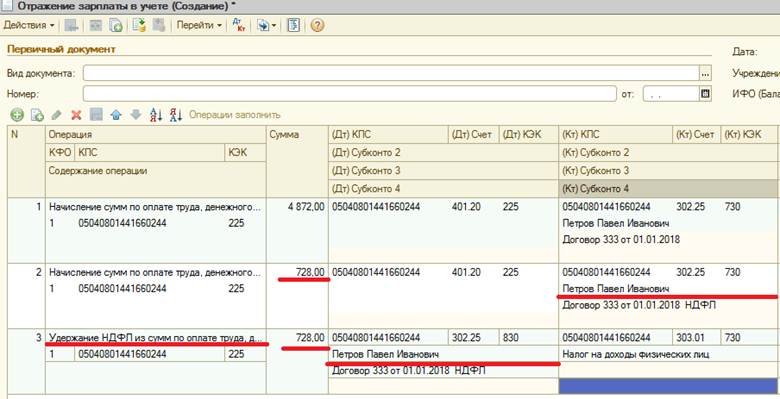This screenshot has height=399, width=780.
Task: Click the greyed unpost document icon
Action: pyautogui.click(x=159, y=25)
